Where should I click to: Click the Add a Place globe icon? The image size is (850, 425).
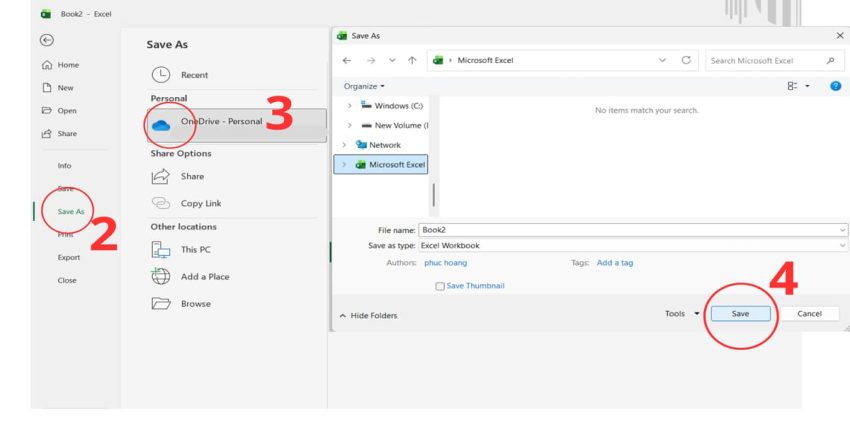(160, 276)
